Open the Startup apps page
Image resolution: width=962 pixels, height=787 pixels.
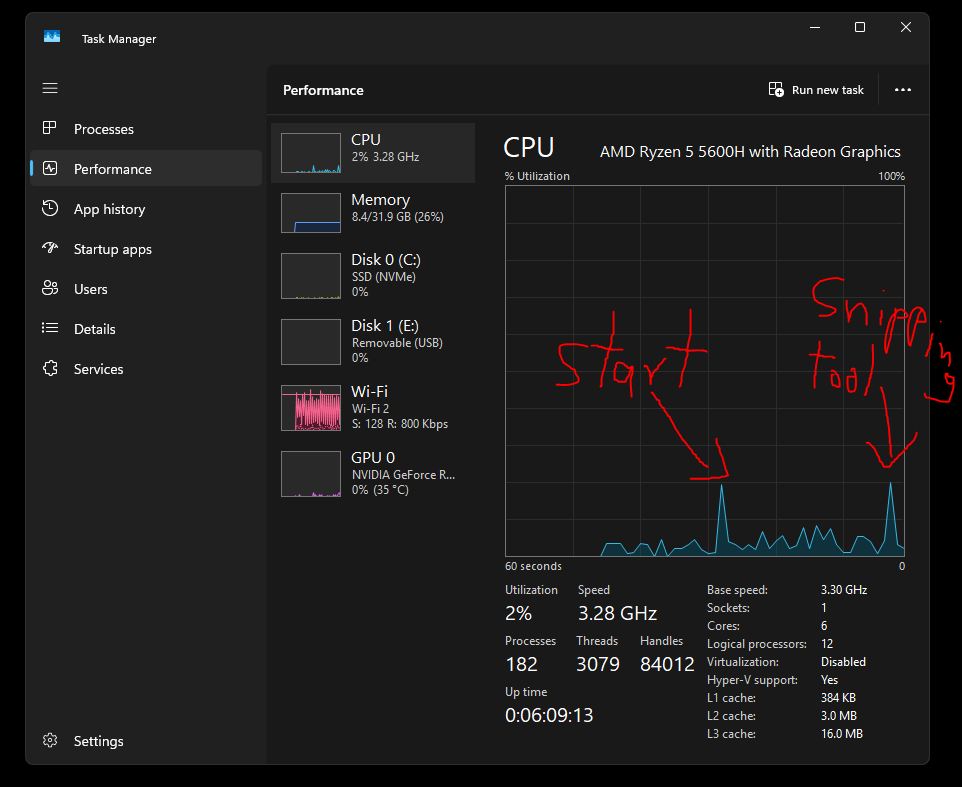[x=113, y=249]
